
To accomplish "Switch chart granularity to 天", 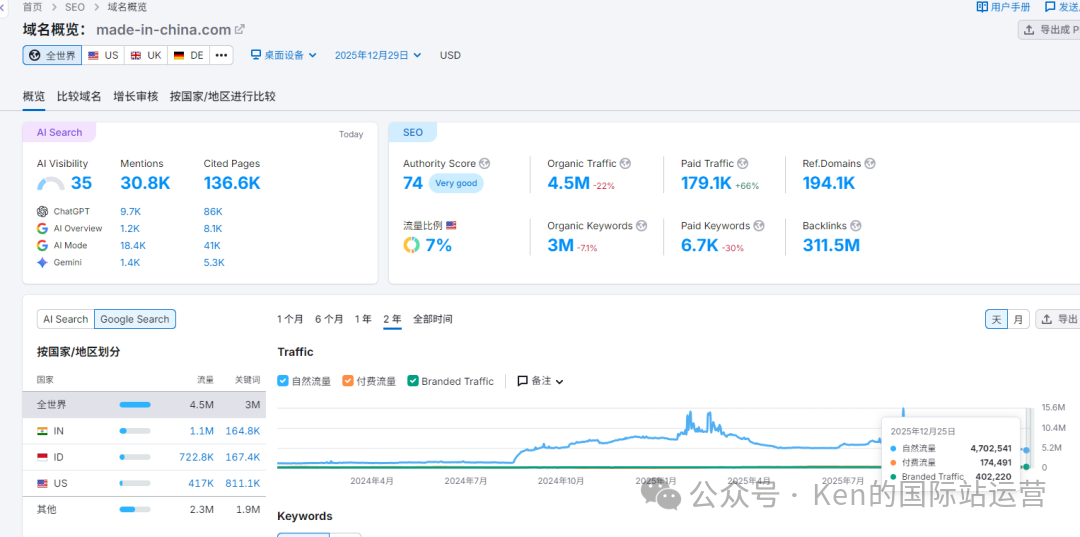I will [x=997, y=319].
